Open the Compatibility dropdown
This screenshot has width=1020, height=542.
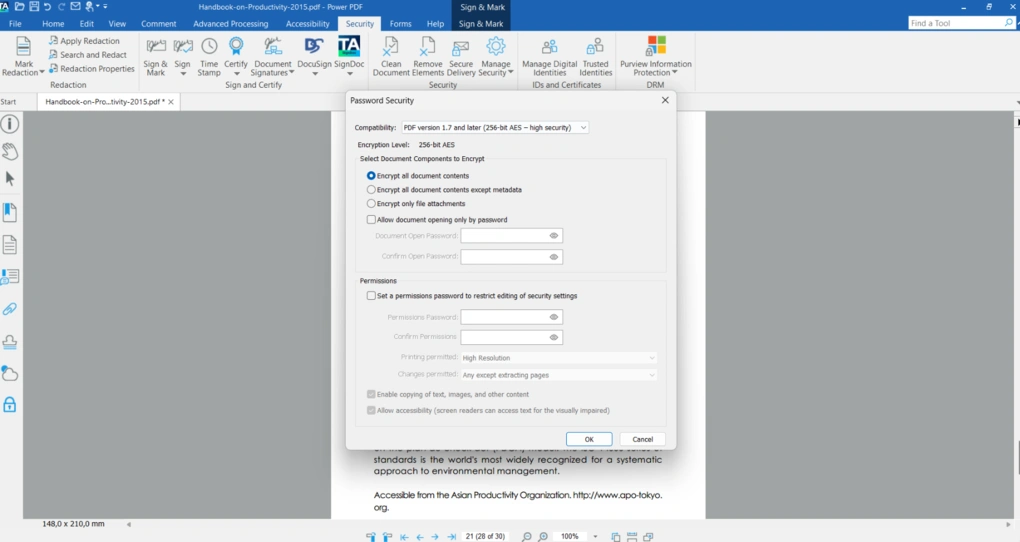[x=495, y=128]
